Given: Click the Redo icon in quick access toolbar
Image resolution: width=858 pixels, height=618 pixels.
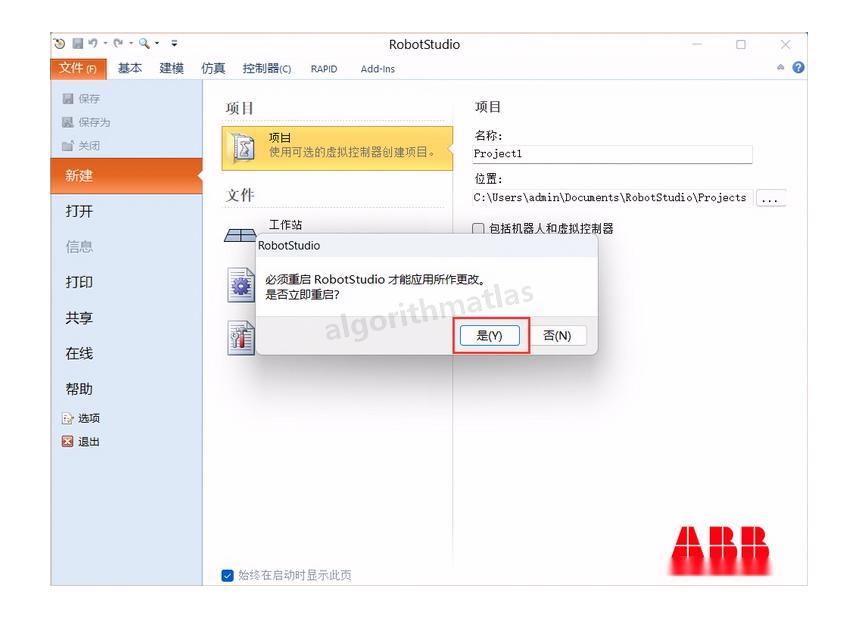Looking at the screenshot, I should tap(118, 44).
